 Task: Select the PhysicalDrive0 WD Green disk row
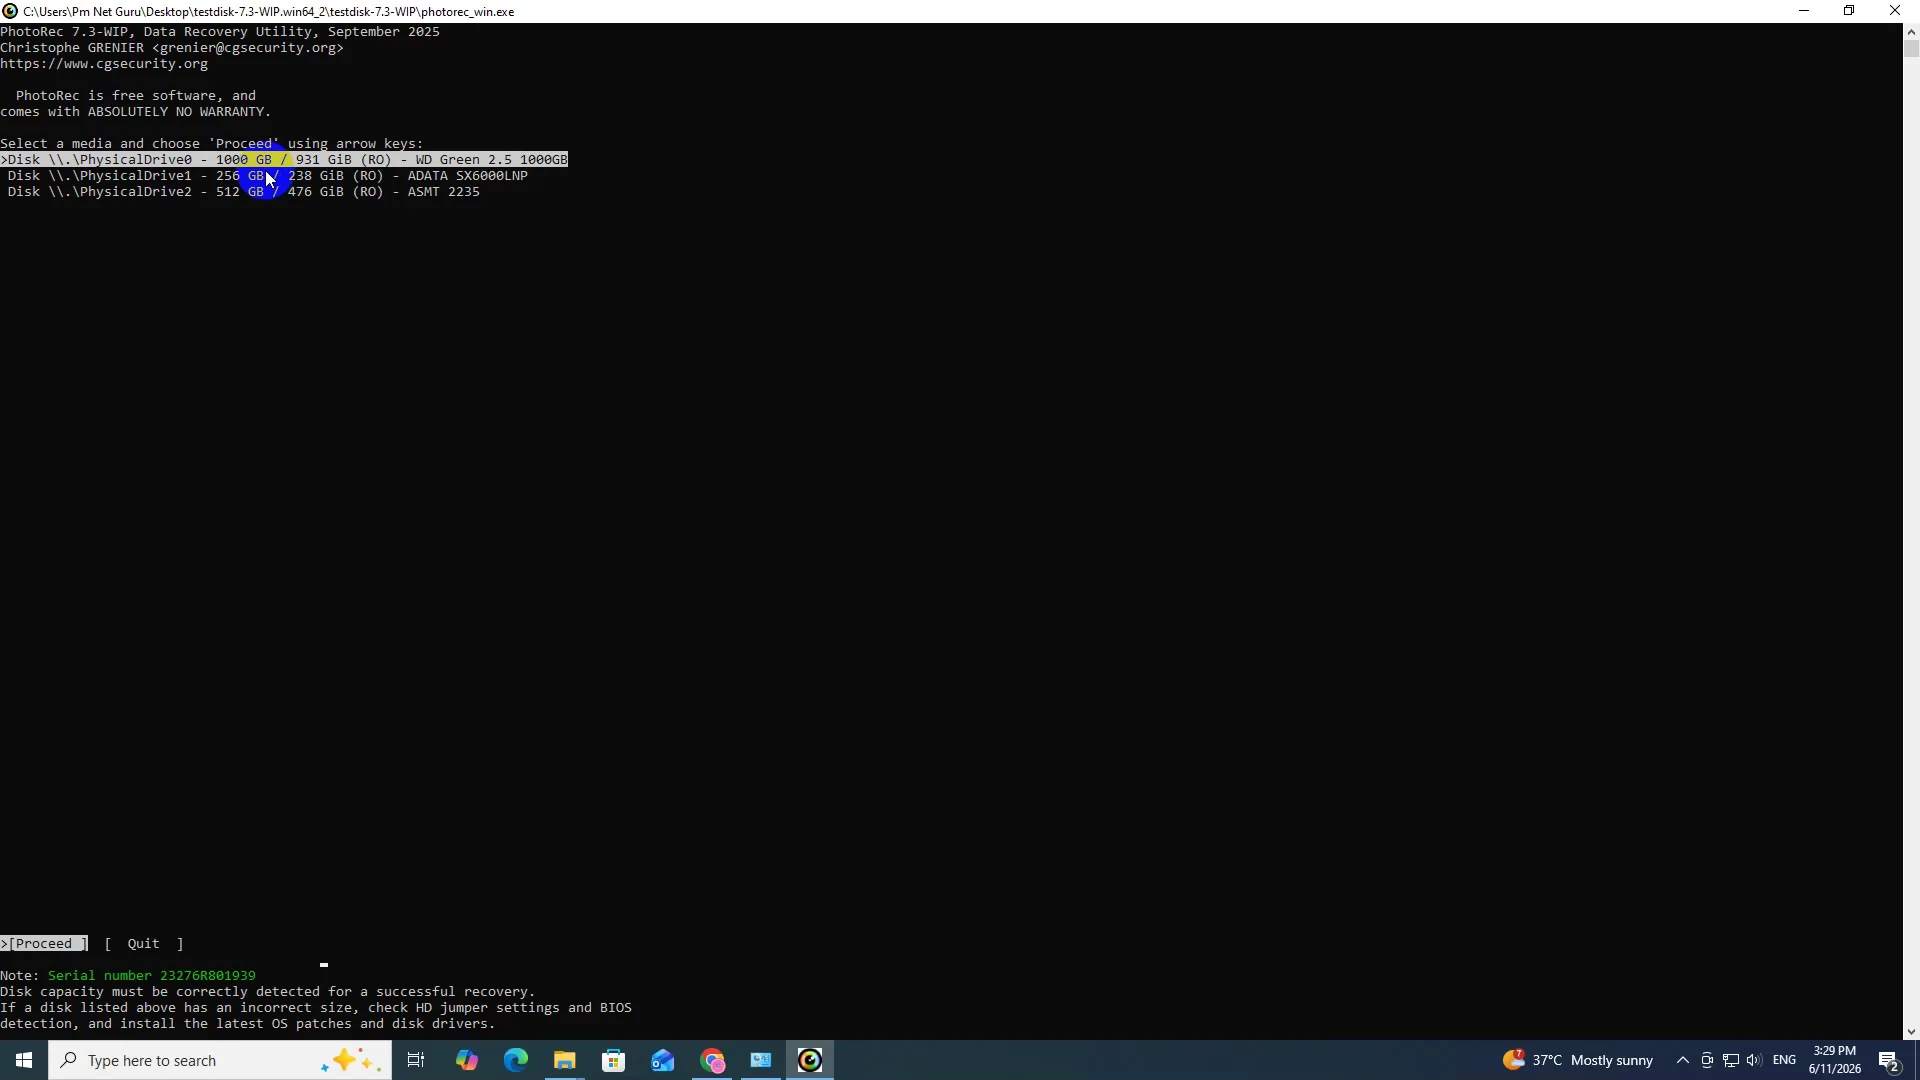(284, 160)
